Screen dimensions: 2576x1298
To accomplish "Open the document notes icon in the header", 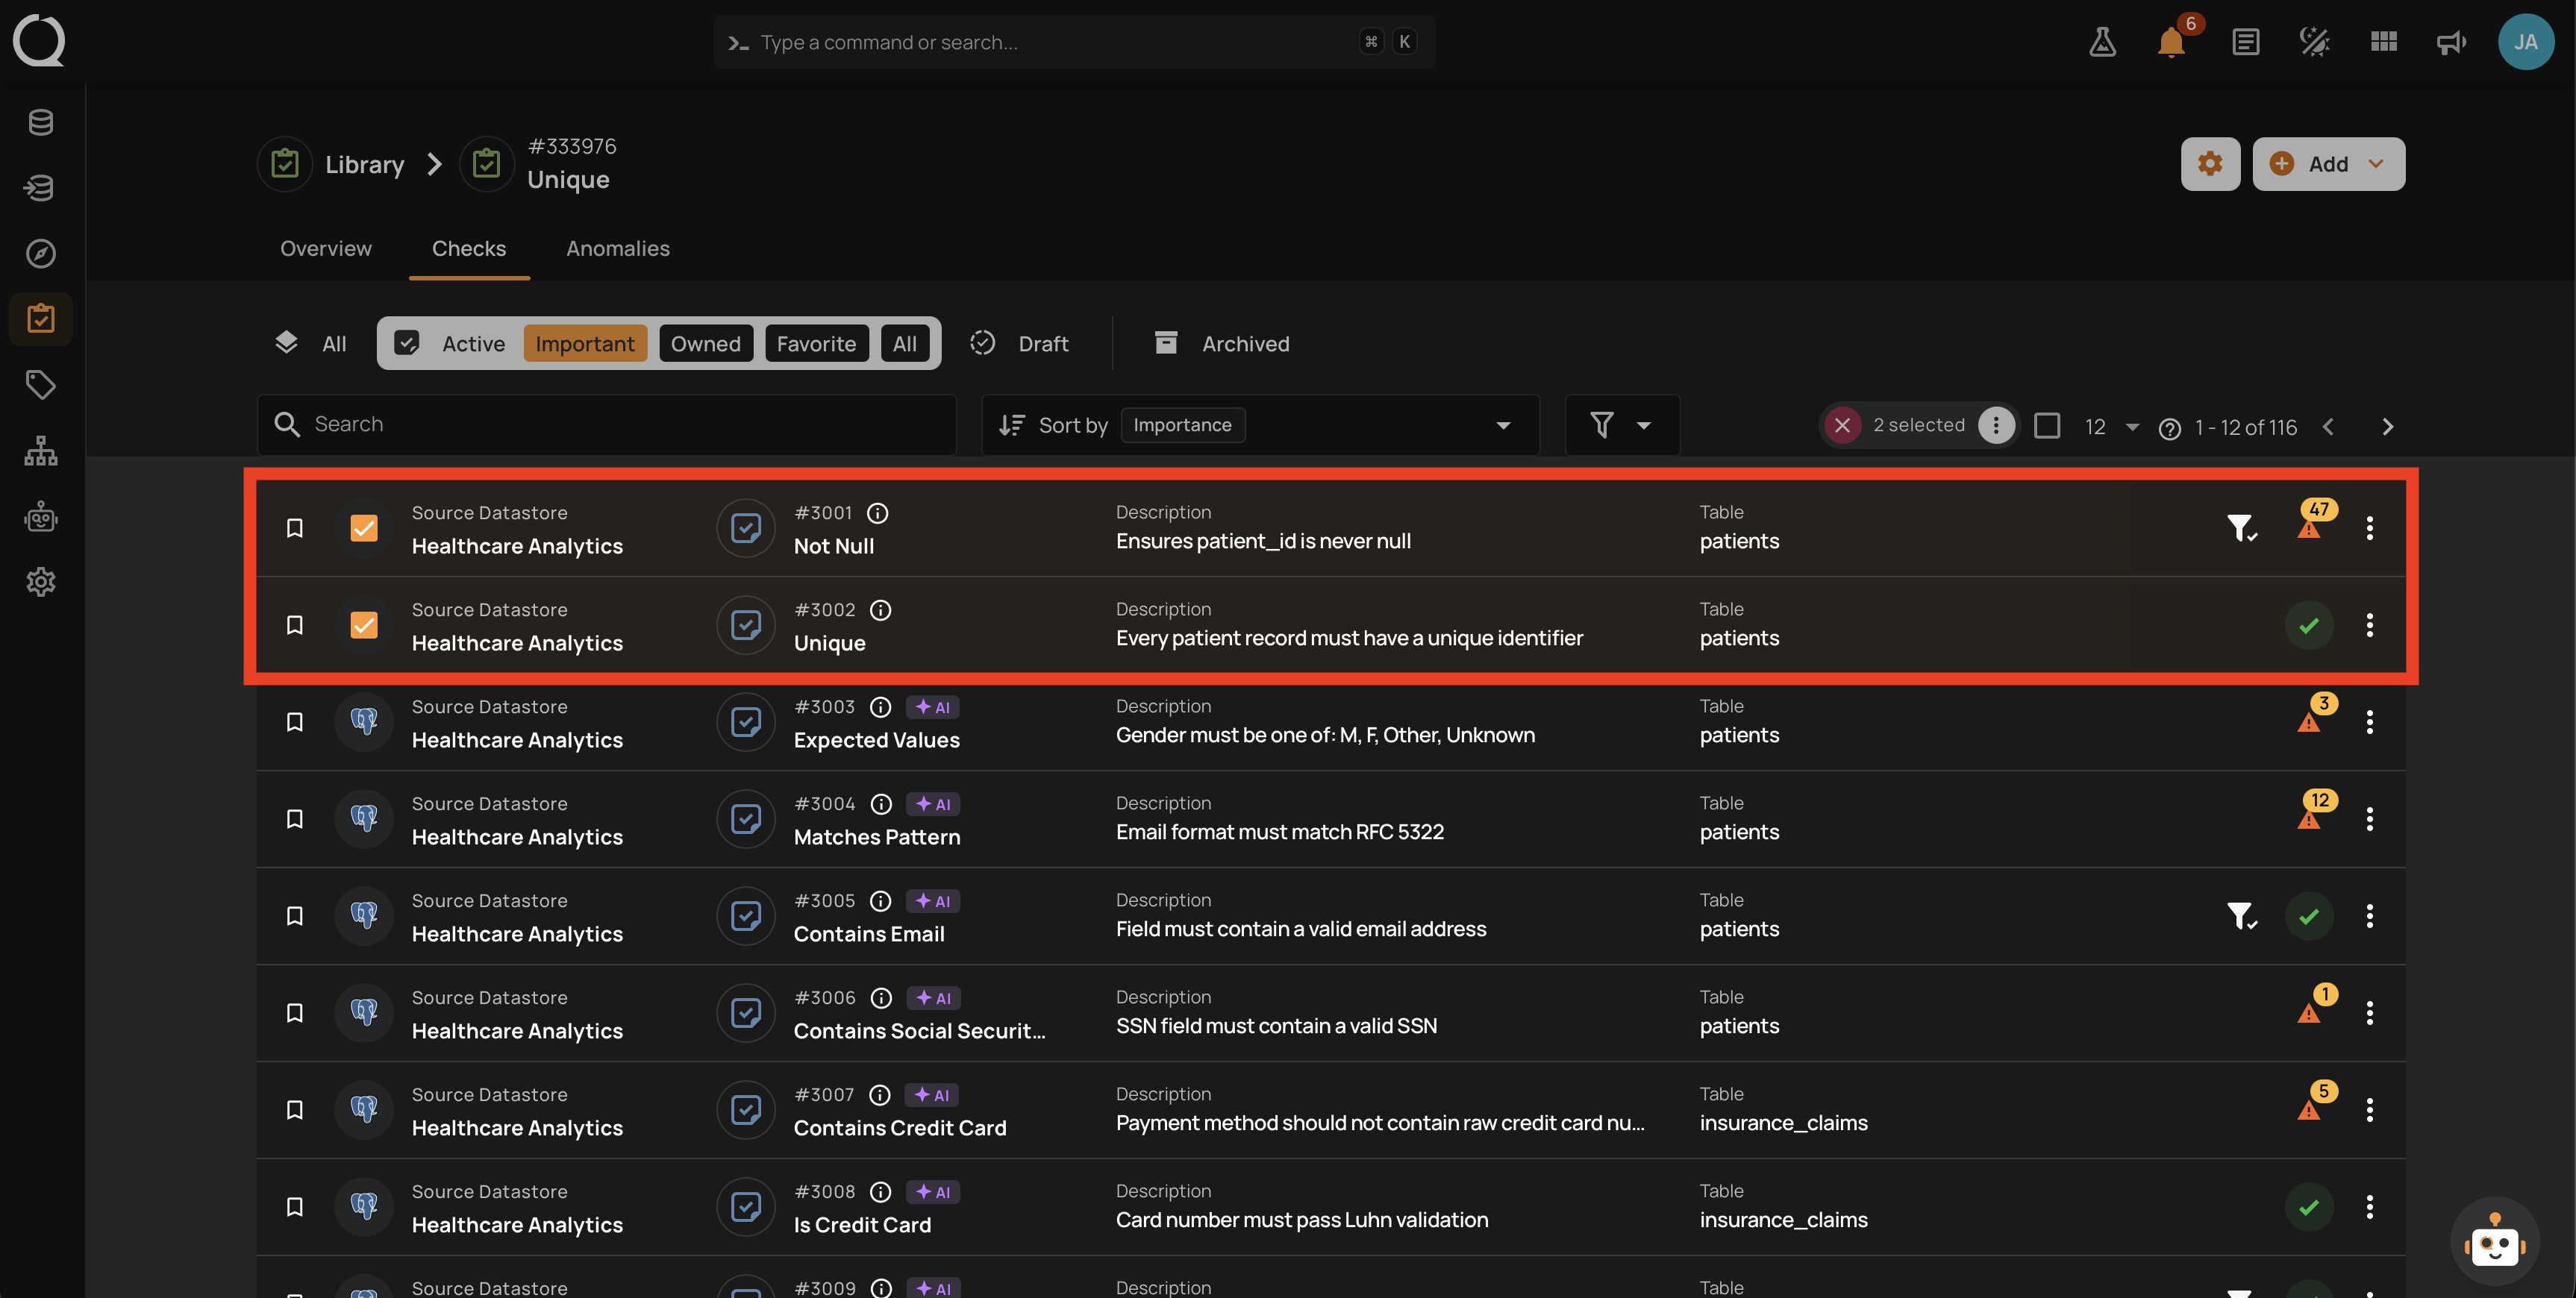I will (x=2245, y=42).
